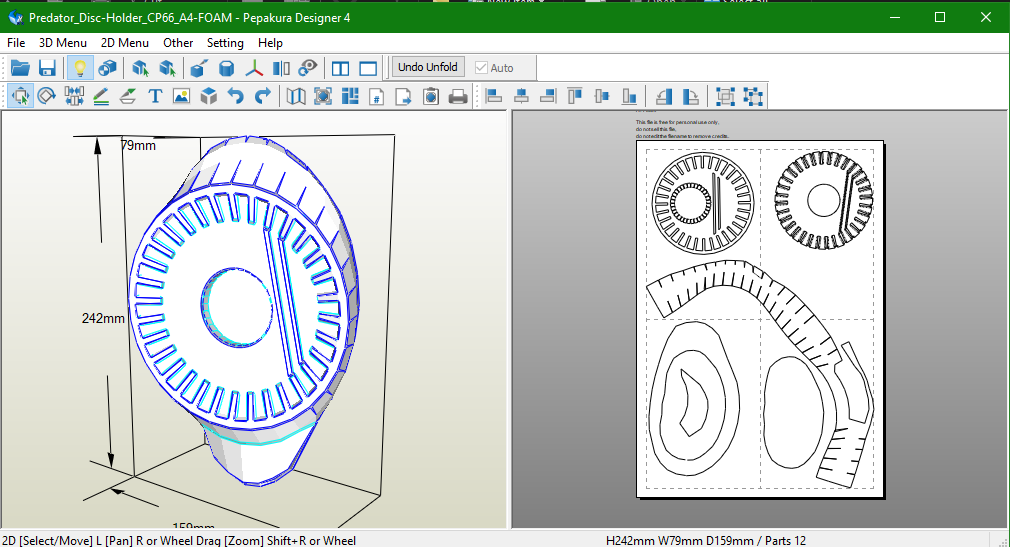Select the Text input T tool
Screen dimensions: 1010x547
pyautogui.click(x=155, y=96)
